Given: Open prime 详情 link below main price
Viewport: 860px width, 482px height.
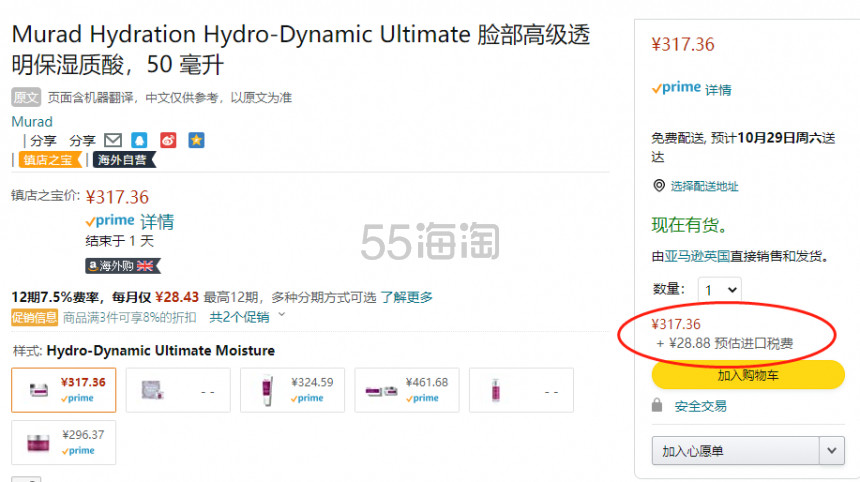Looking at the screenshot, I should click(x=129, y=221).
